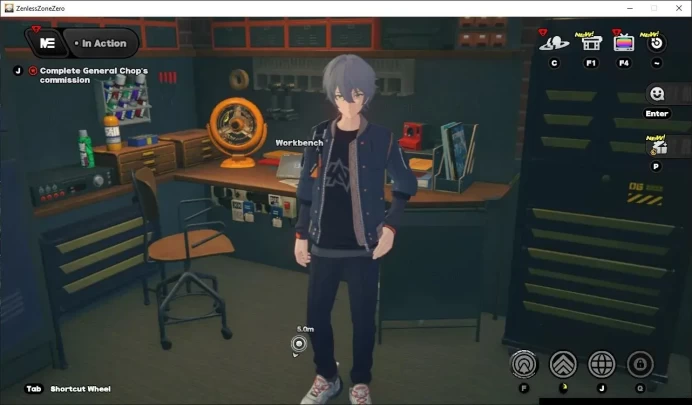Click the 5.0m distance indicator

click(x=305, y=329)
